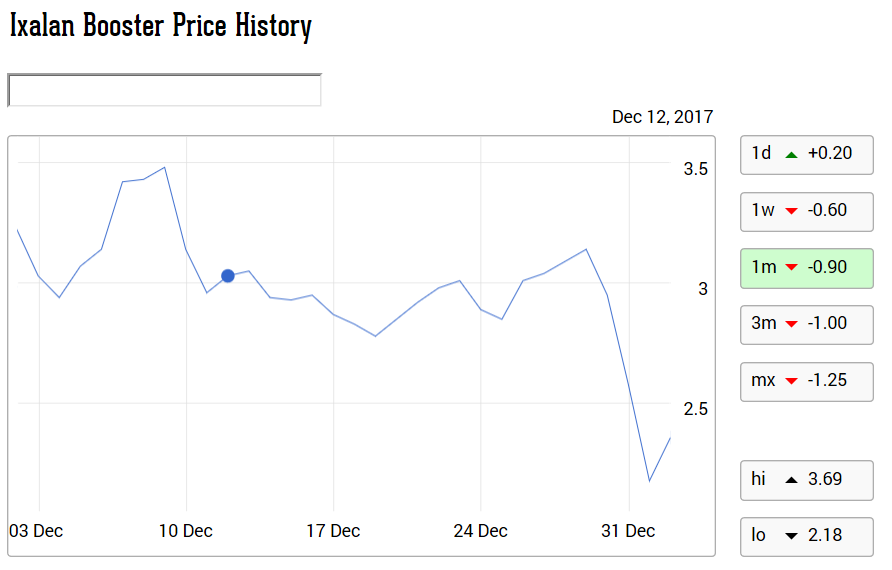
Task: Click the black up arrow beside hi
Action: [x=791, y=480]
